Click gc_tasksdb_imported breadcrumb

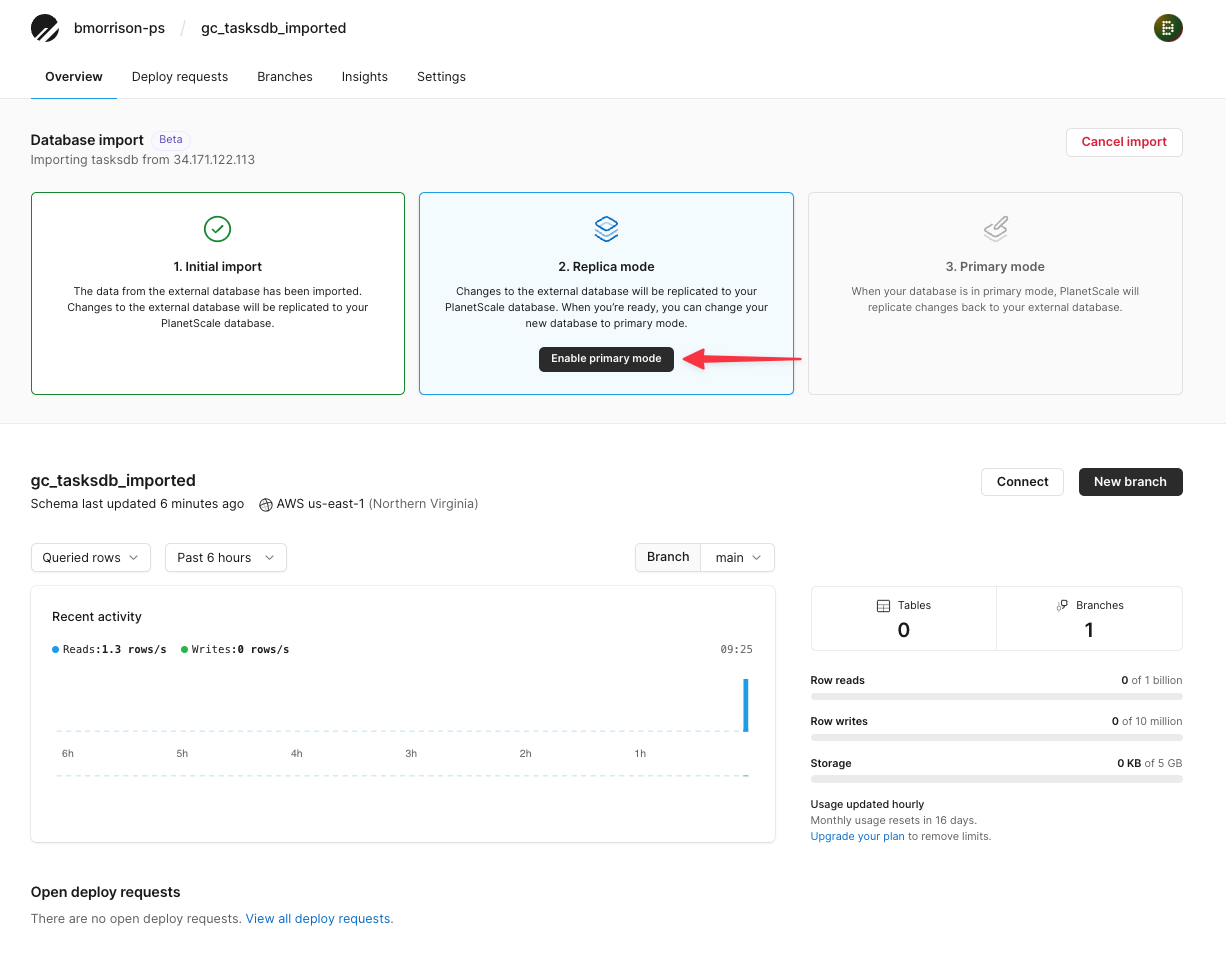click(x=274, y=28)
